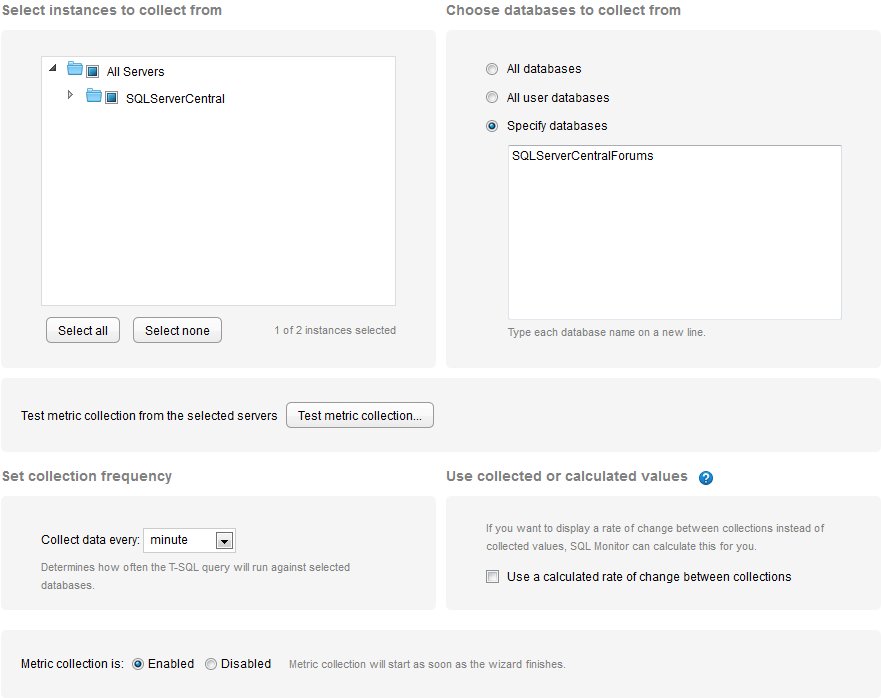Click the All Servers folder icon
Image resolution: width=881 pixels, height=698 pixels.
pyautogui.click(x=75, y=70)
